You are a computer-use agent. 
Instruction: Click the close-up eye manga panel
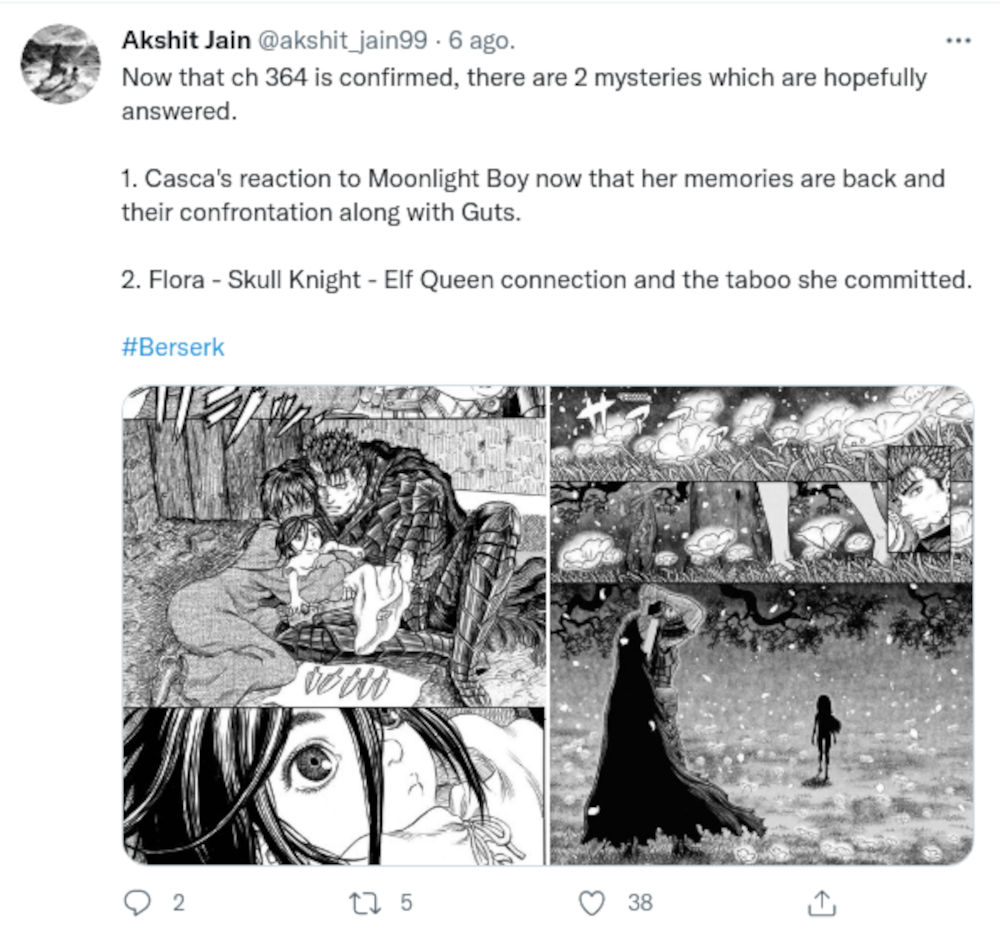pos(334,785)
